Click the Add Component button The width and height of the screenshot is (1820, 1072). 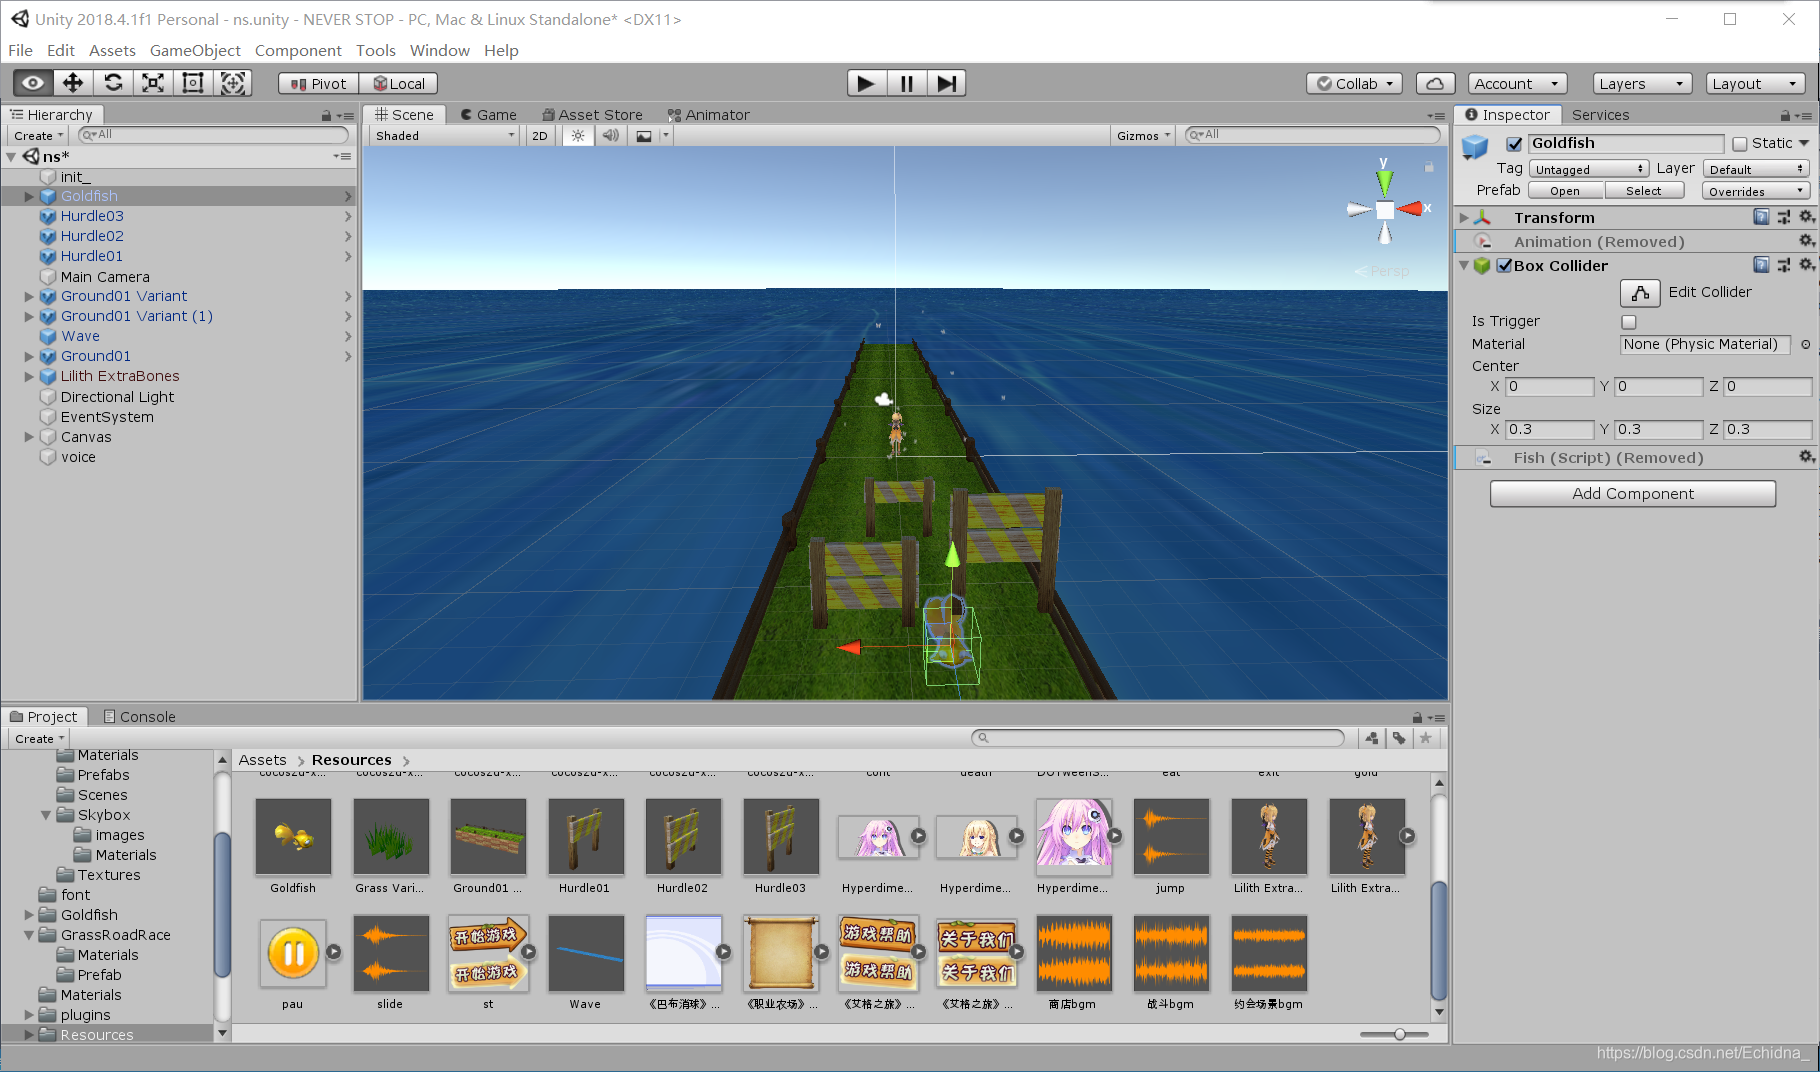(x=1633, y=494)
